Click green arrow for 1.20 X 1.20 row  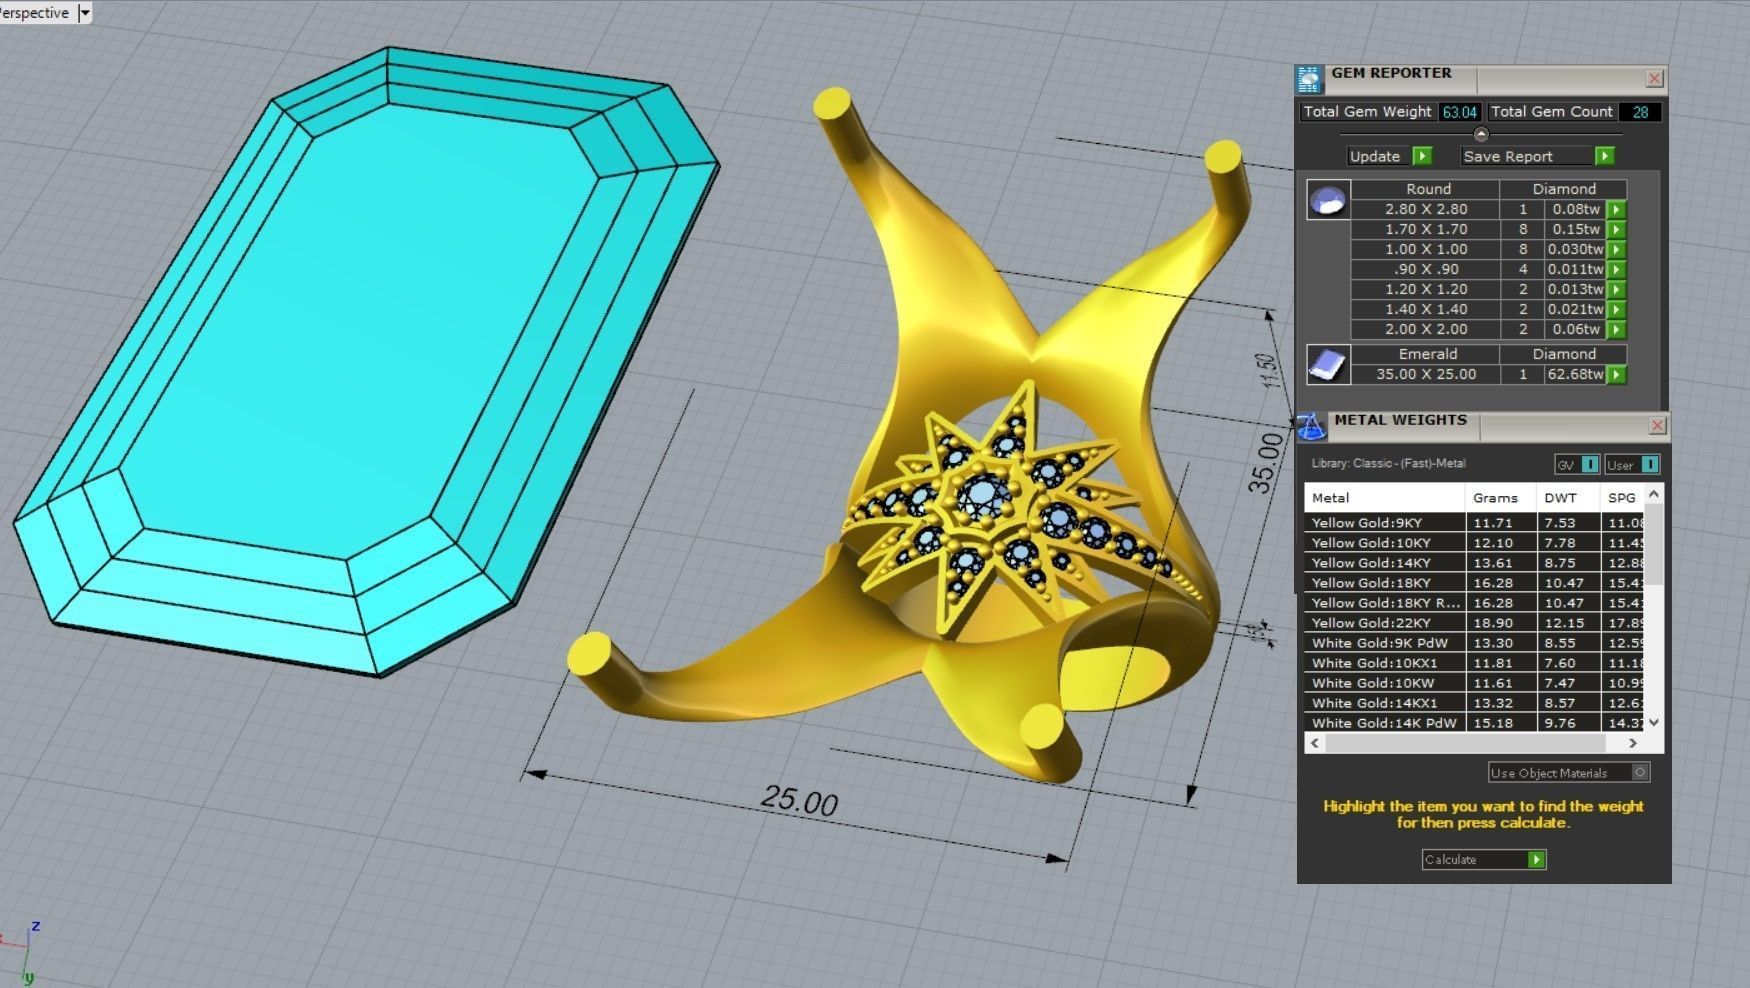pos(1616,289)
